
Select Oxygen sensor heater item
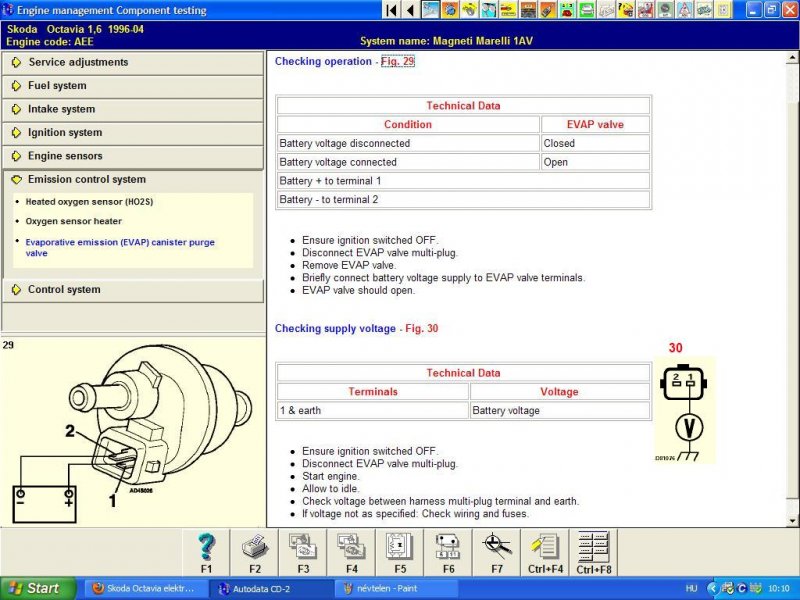click(x=73, y=221)
